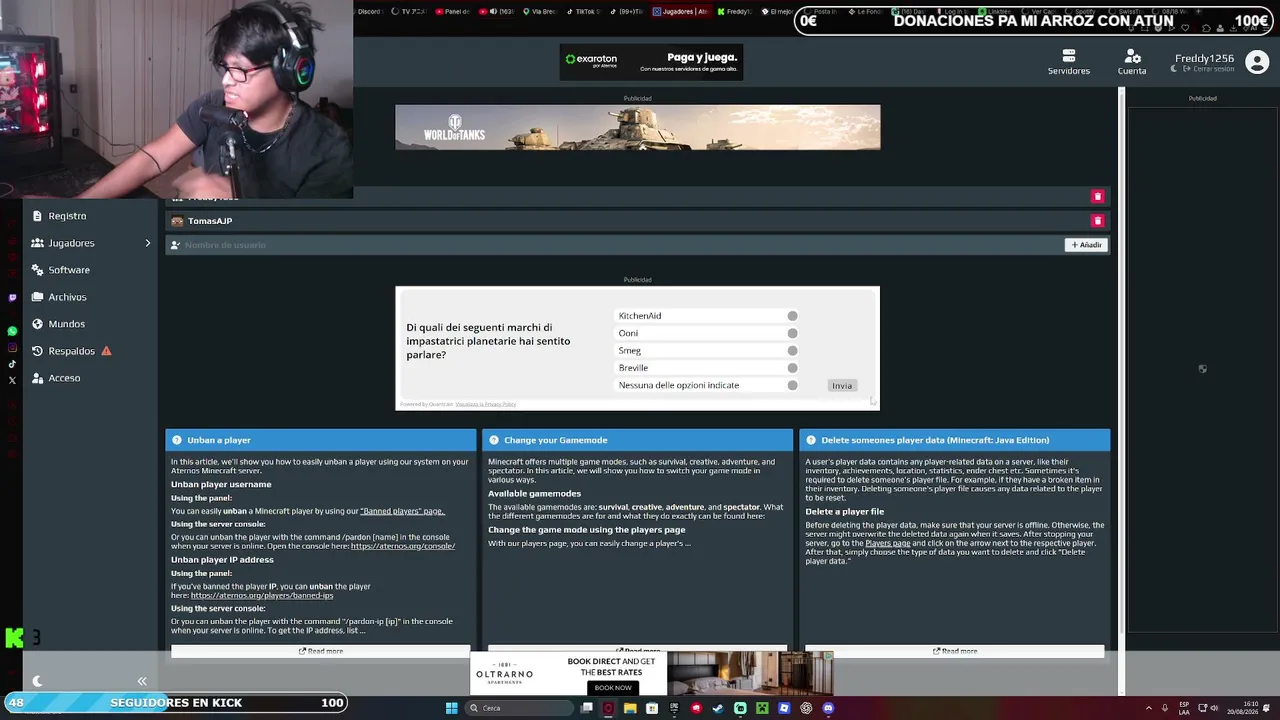Image resolution: width=1280 pixels, height=720 pixels.
Task: Collapse the sidebar with double-chevron icon
Action: (142, 681)
